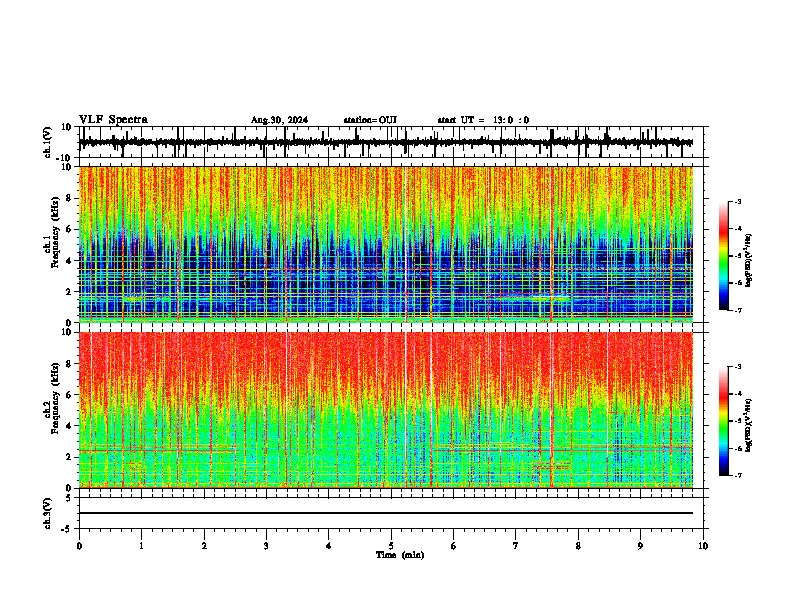Click time axis tick label 7
The image size is (792, 612).
[x=516, y=546]
